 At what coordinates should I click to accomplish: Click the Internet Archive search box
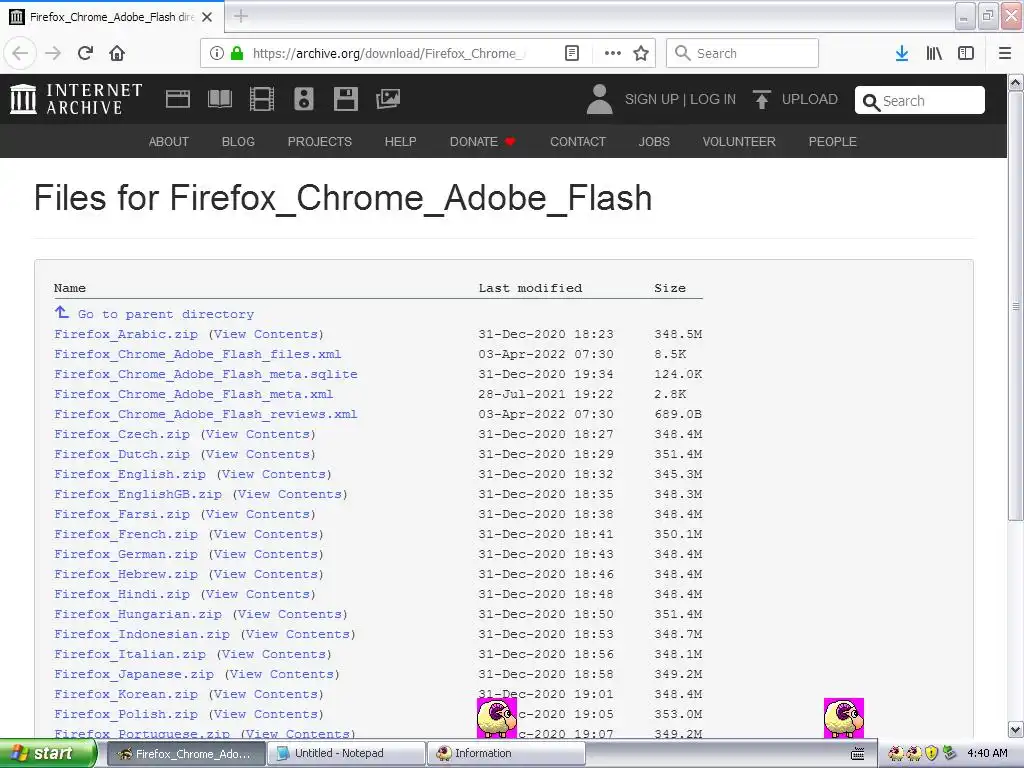(x=920, y=101)
